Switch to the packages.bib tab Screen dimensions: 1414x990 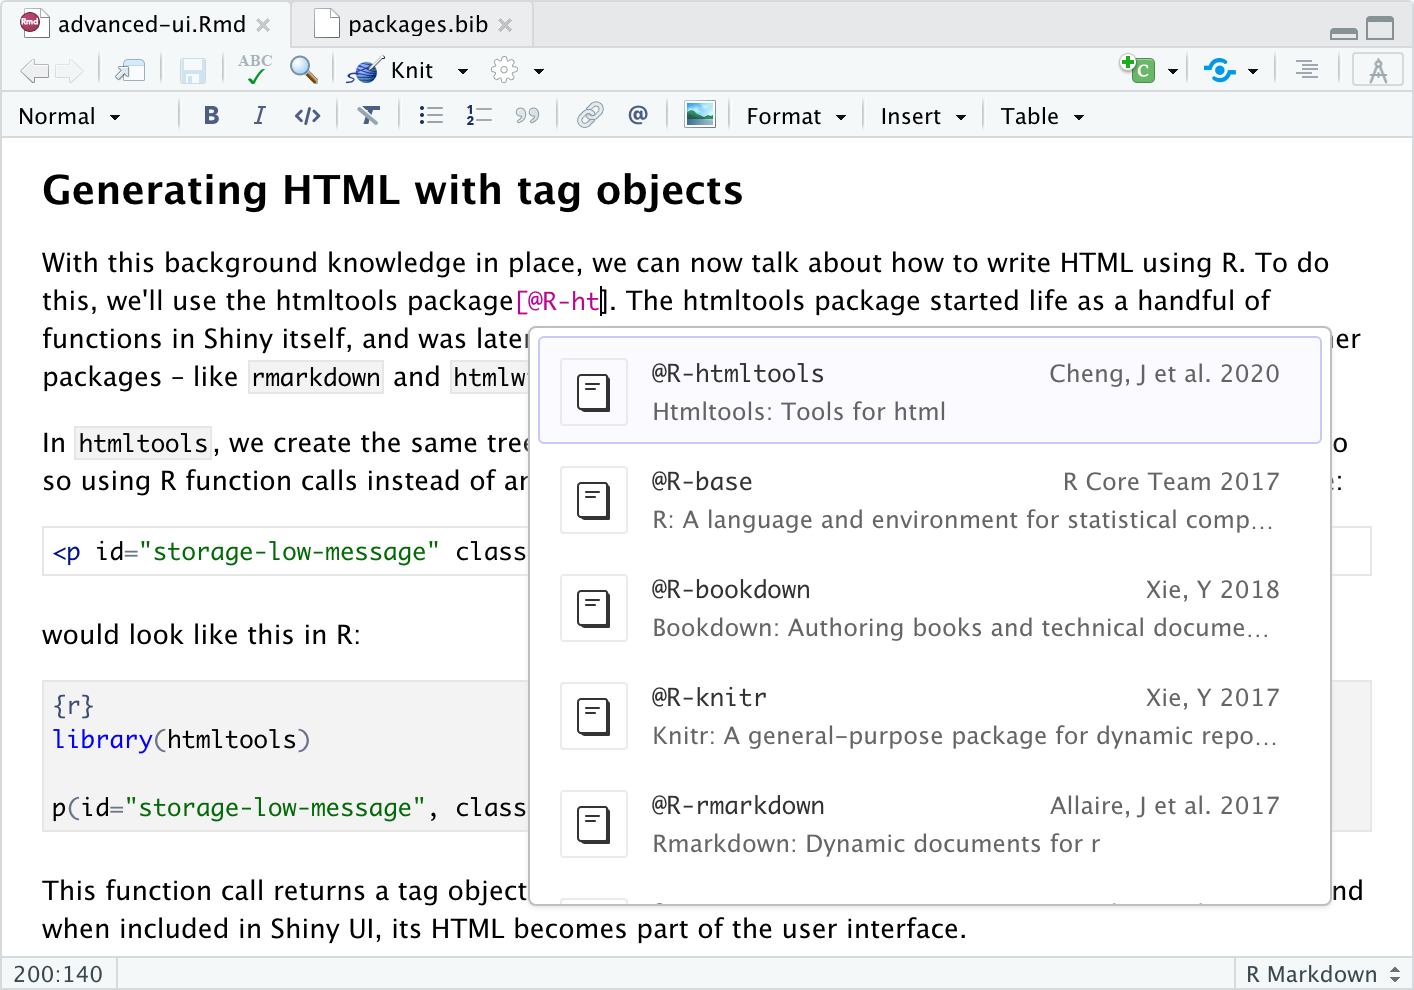418,24
